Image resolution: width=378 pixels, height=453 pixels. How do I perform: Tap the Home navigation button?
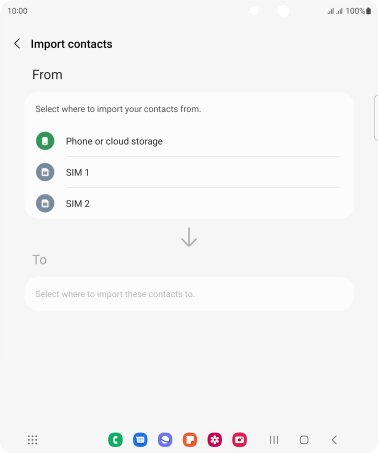tap(304, 440)
